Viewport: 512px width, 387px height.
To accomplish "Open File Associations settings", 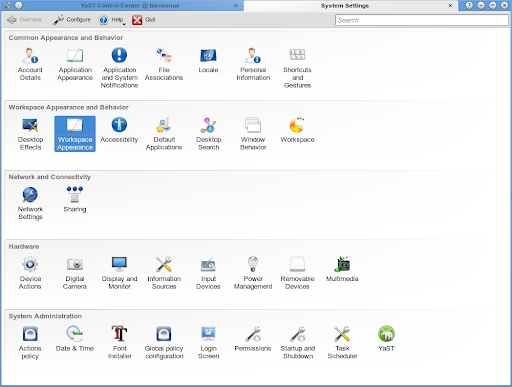I will (164, 64).
